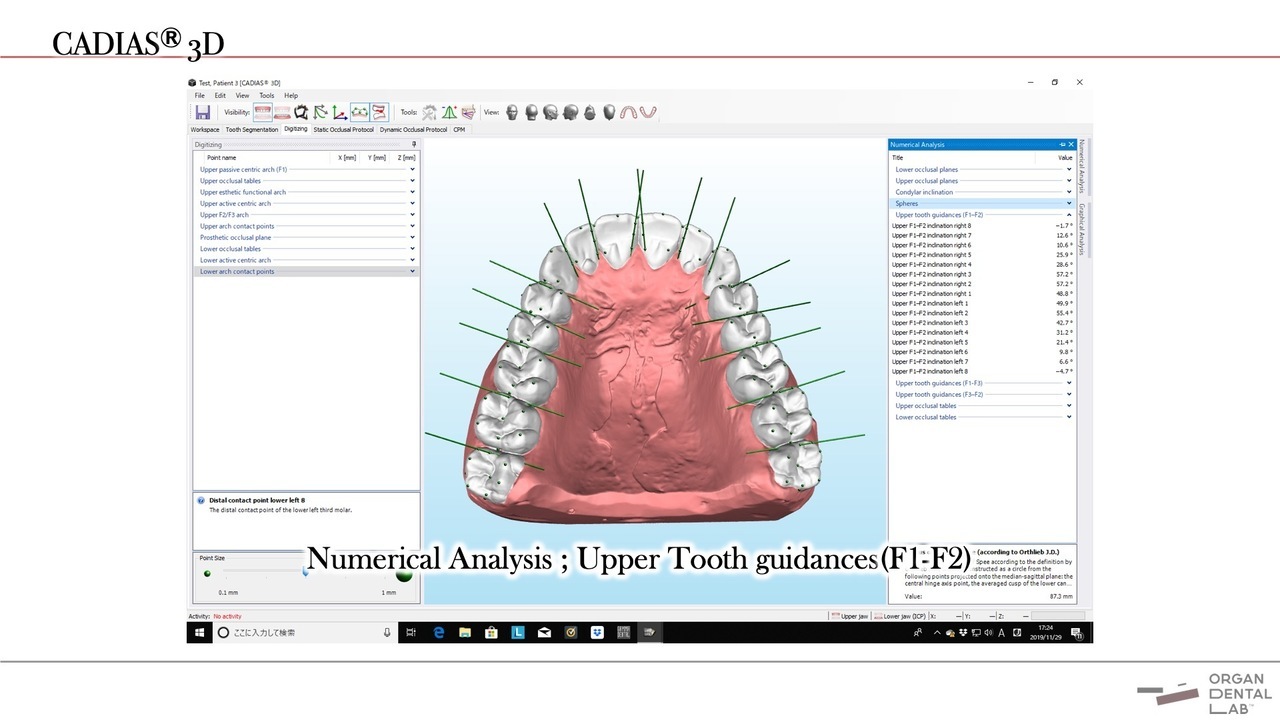Switch to front head view
Screen dimensions: 1280x720
point(512,113)
